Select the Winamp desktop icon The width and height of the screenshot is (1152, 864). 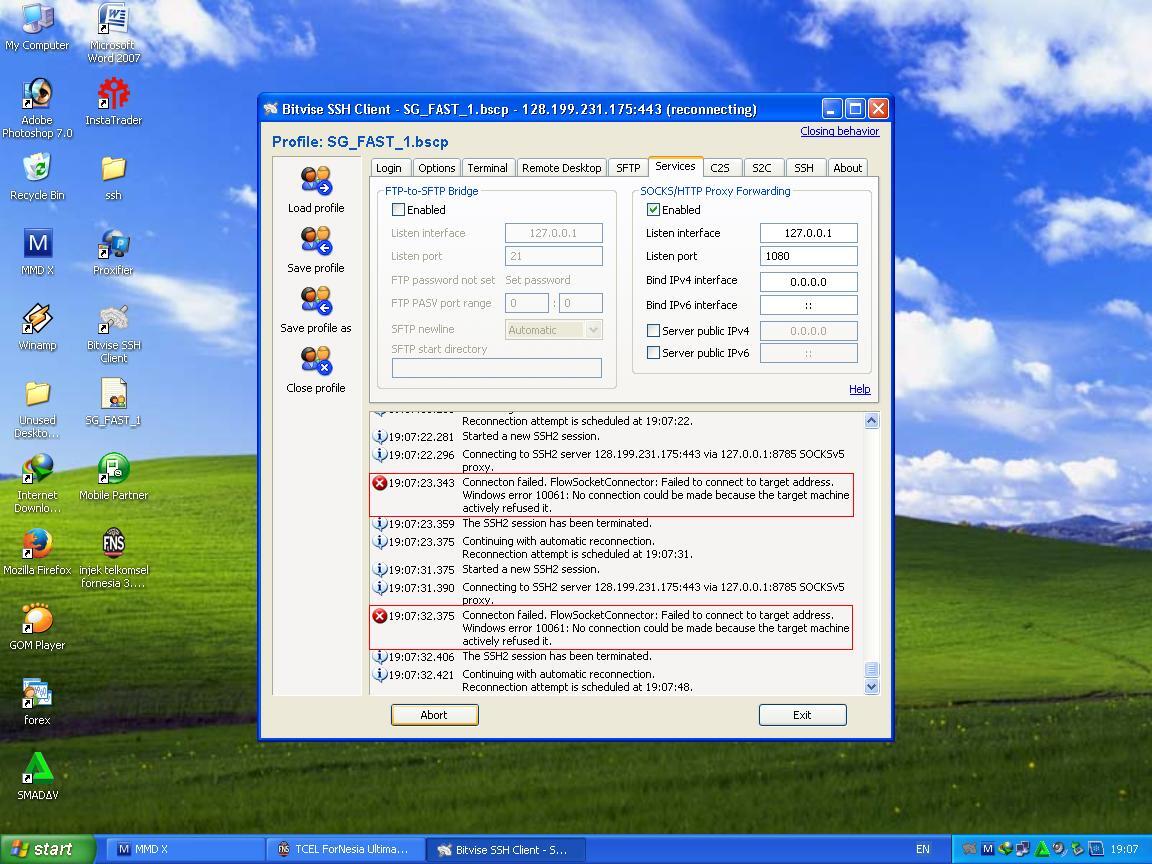37,326
